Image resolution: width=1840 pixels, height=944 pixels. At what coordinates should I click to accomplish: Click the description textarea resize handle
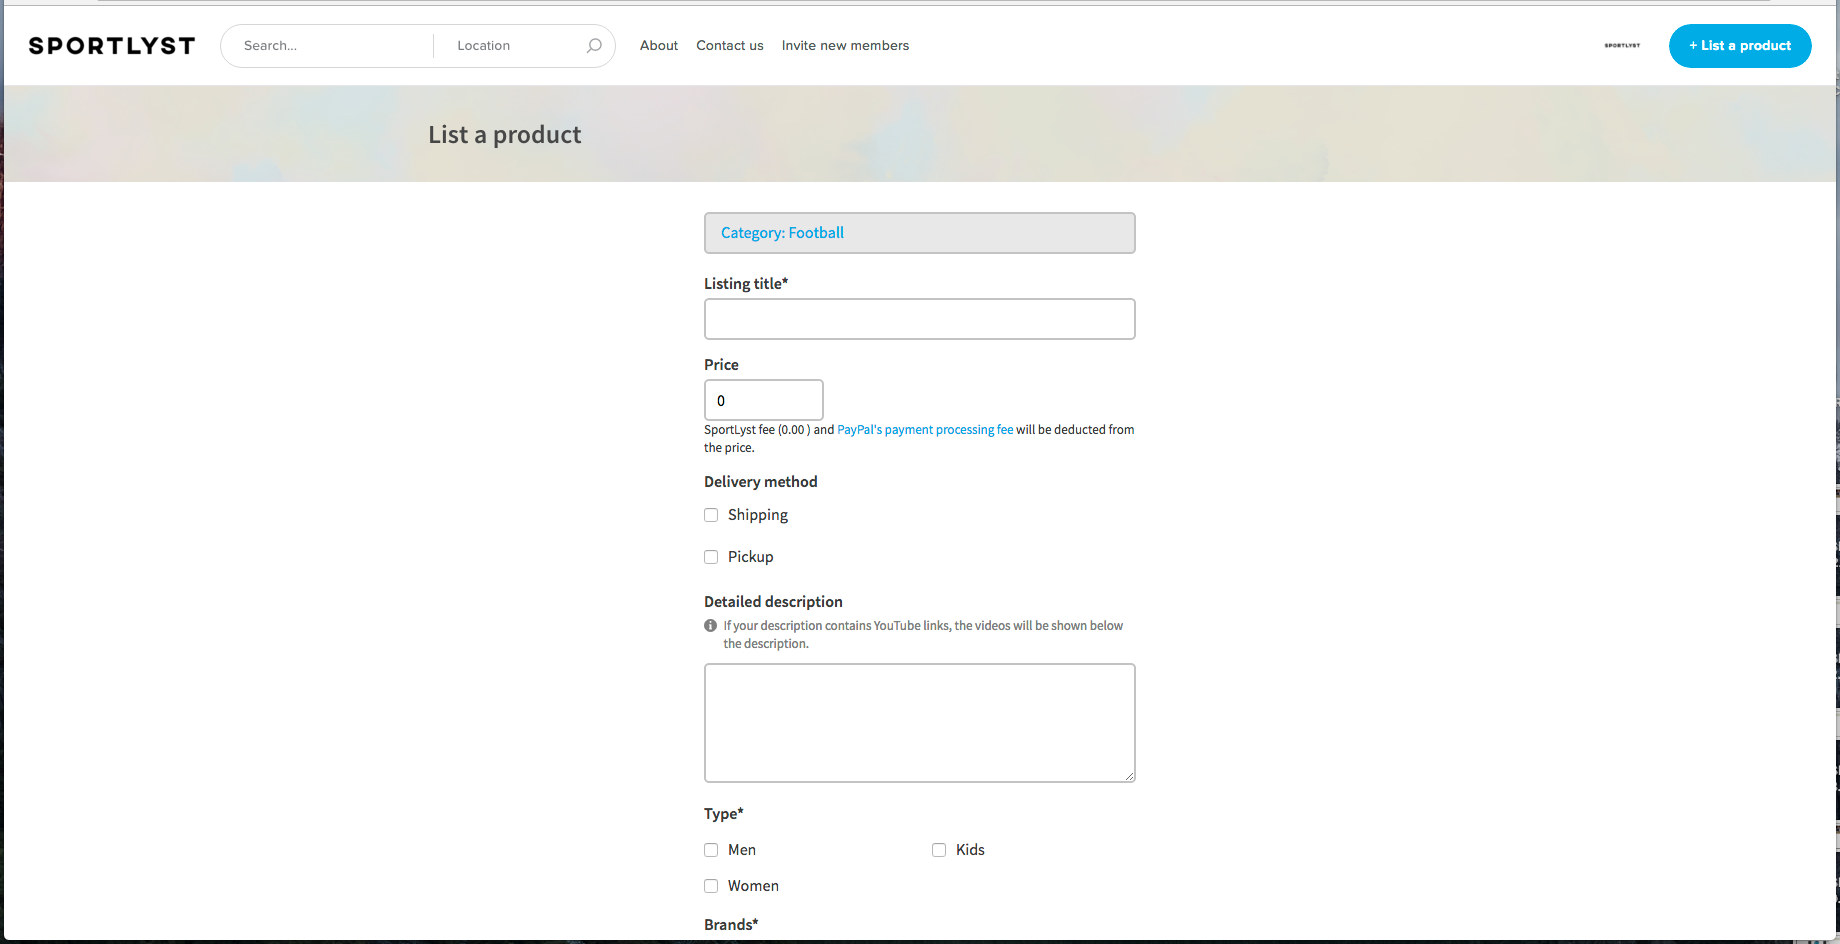click(x=1129, y=776)
